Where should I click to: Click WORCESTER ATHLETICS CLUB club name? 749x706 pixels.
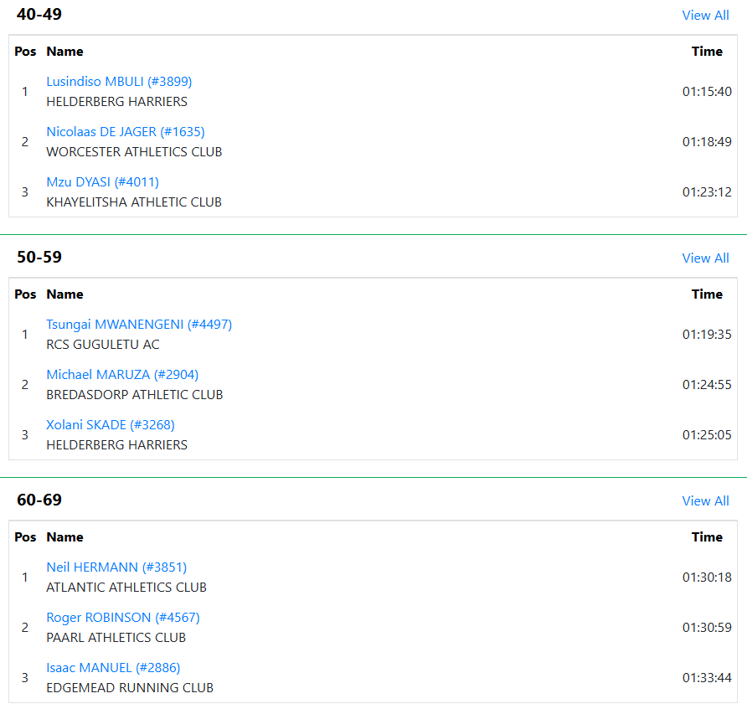tap(134, 152)
